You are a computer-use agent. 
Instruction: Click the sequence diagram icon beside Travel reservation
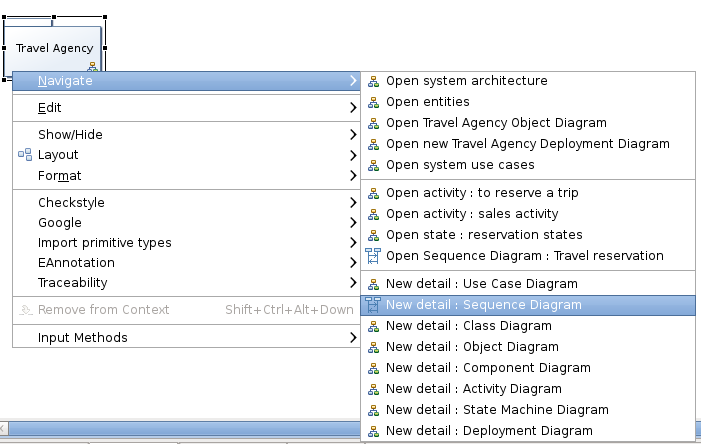373,256
